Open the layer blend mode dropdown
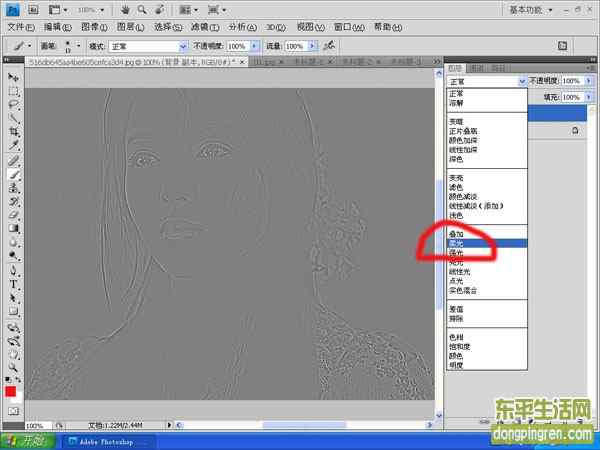The height and width of the screenshot is (450, 600). pos(486,80)
